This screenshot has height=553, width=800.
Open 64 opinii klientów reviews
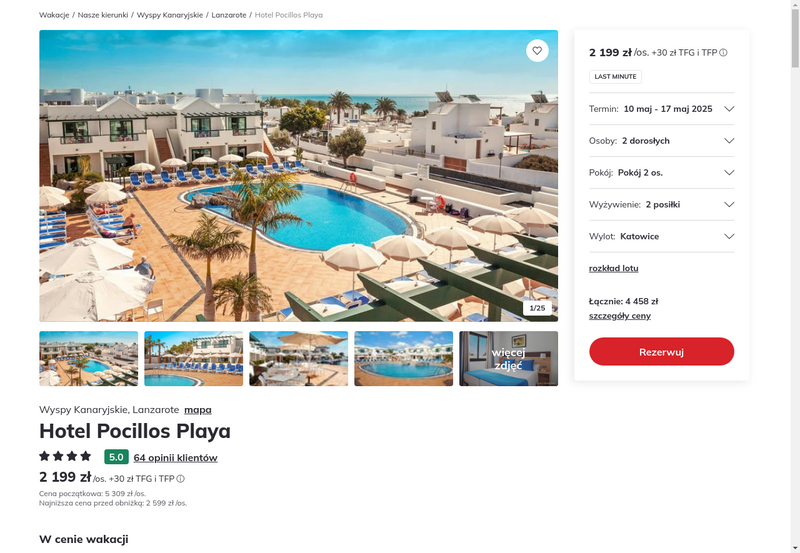click(x=176, y=458)
